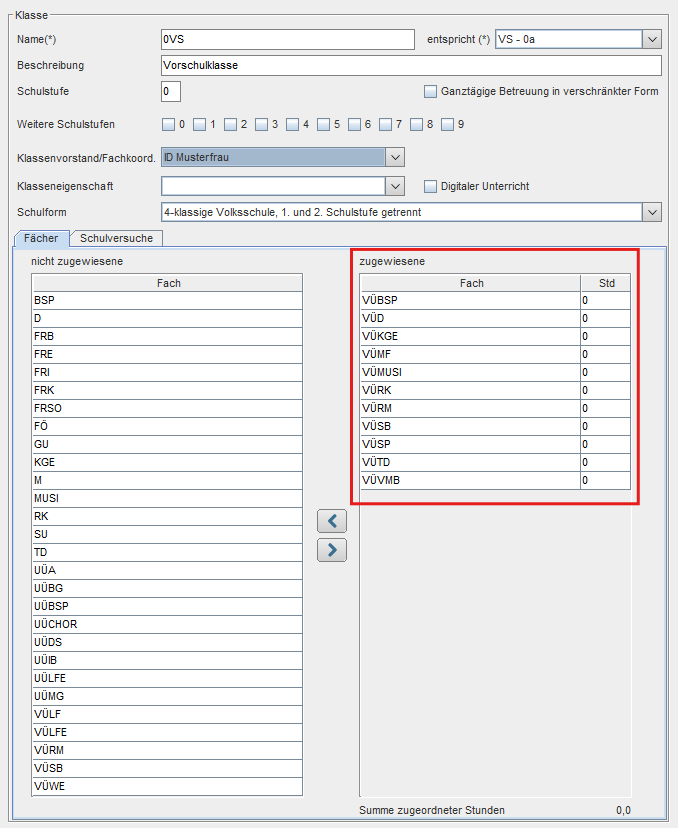
Task: Select the Fächer tab
Action: coord(41,238)
